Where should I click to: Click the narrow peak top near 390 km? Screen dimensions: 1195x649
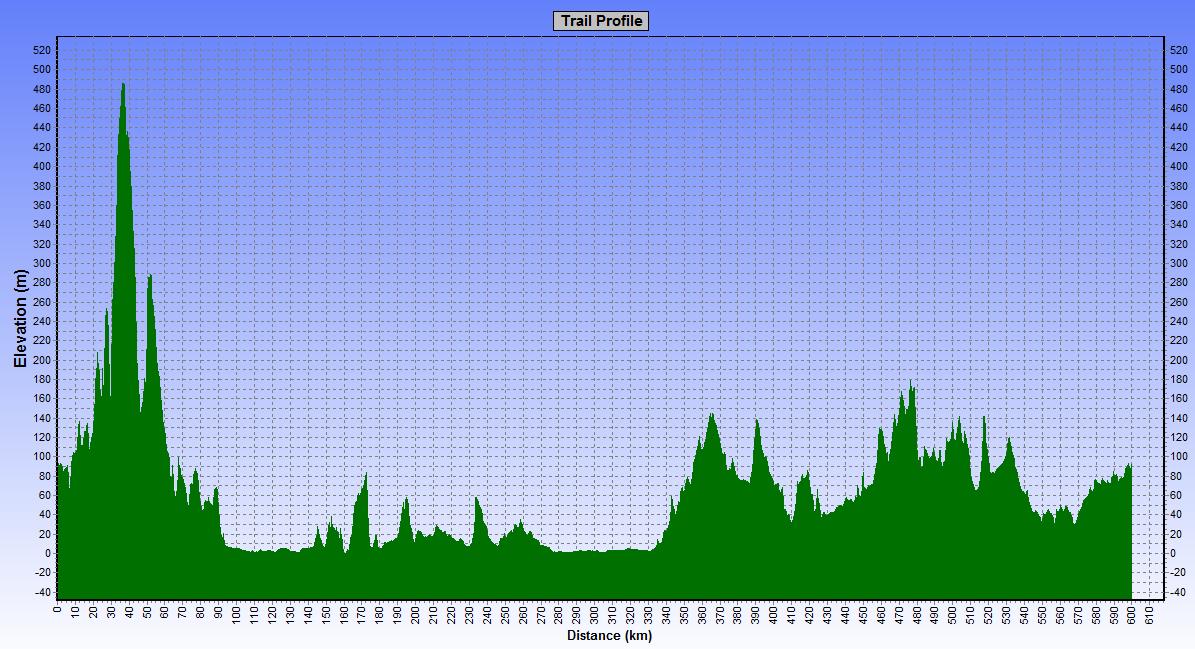click(756, 421)
